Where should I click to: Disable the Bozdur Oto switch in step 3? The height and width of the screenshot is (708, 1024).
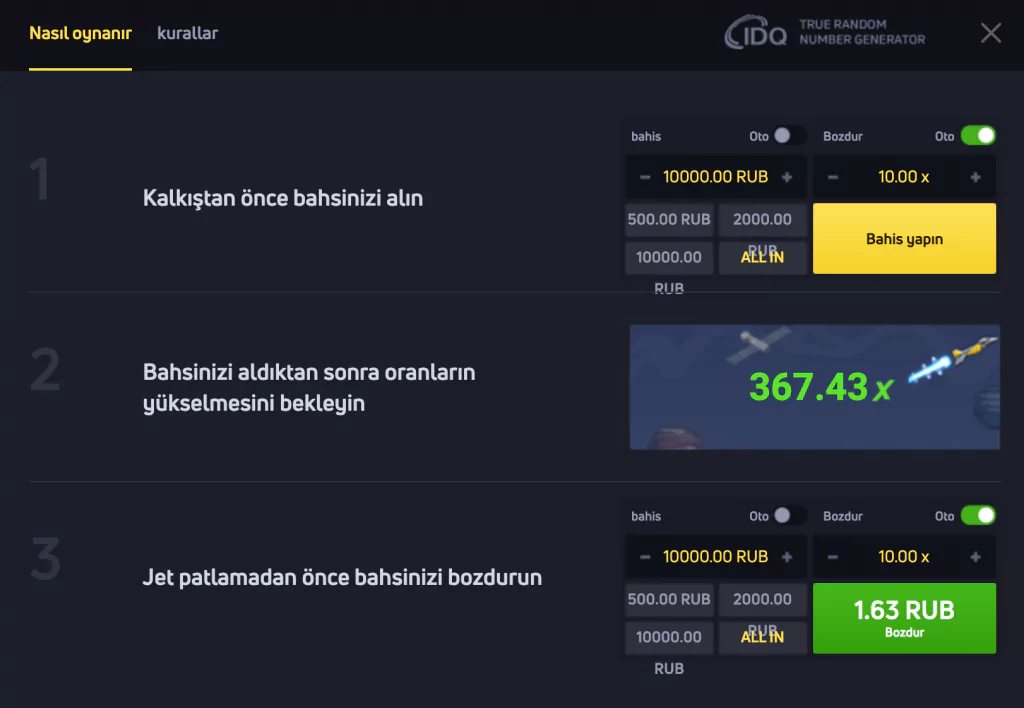pos(978,515)
